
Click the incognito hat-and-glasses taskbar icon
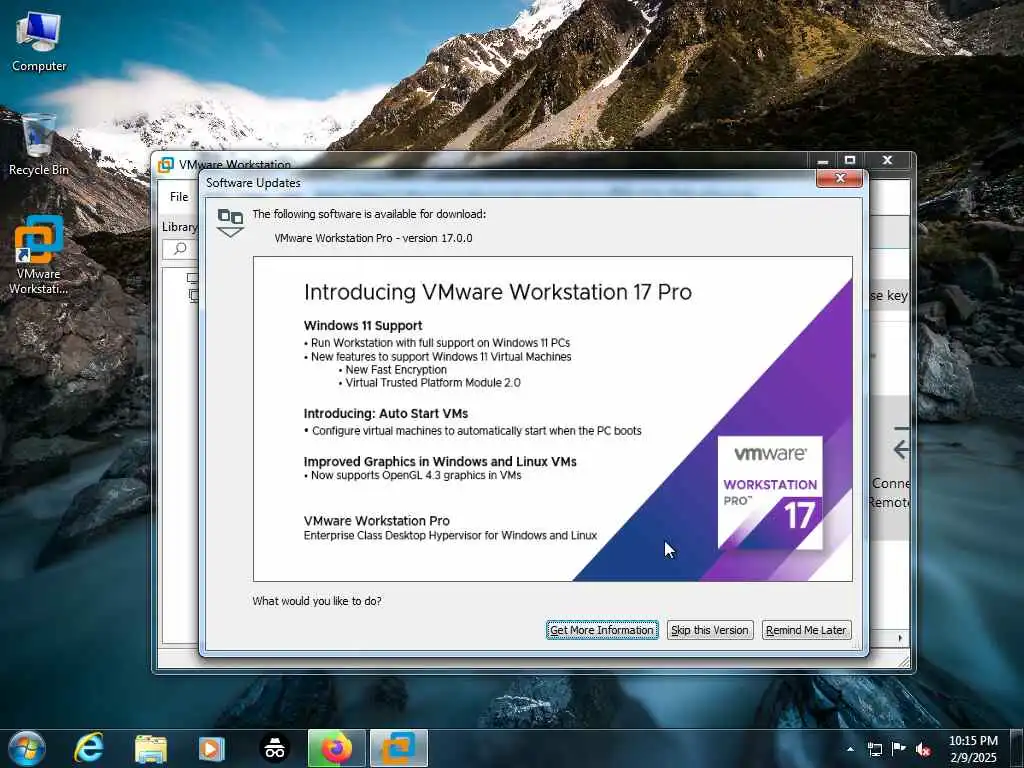pyautogui.click(x=274, y=749)
